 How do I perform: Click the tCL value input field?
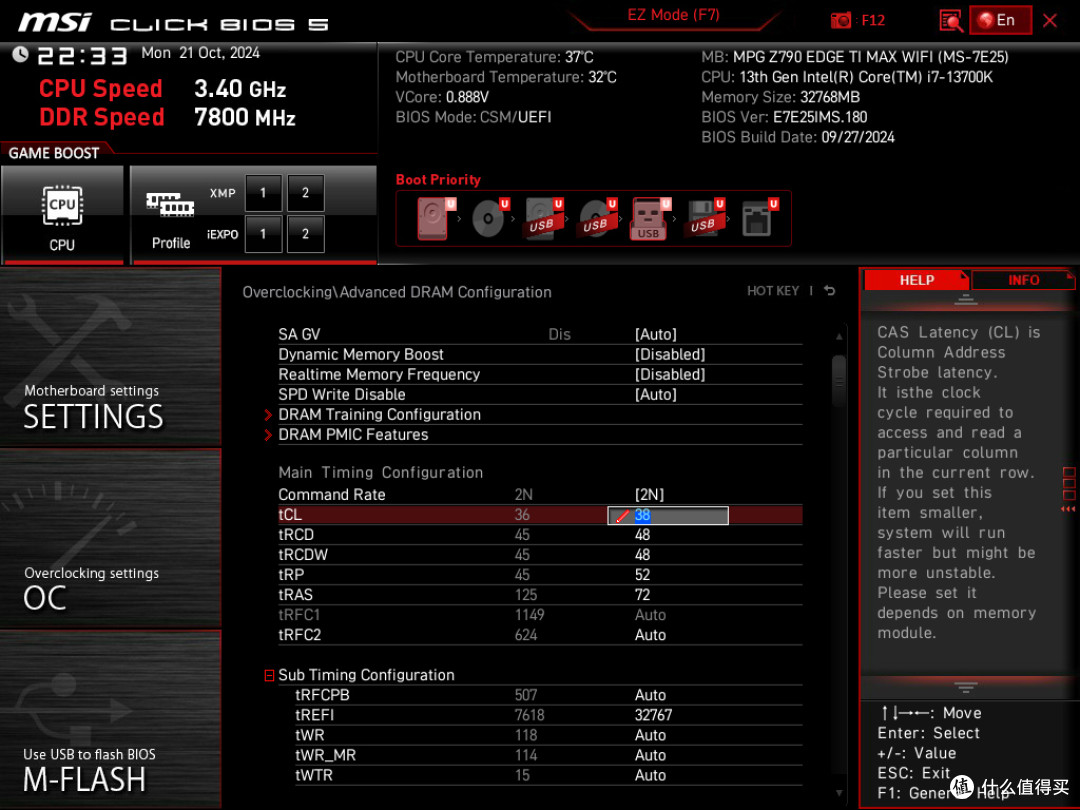667,515
